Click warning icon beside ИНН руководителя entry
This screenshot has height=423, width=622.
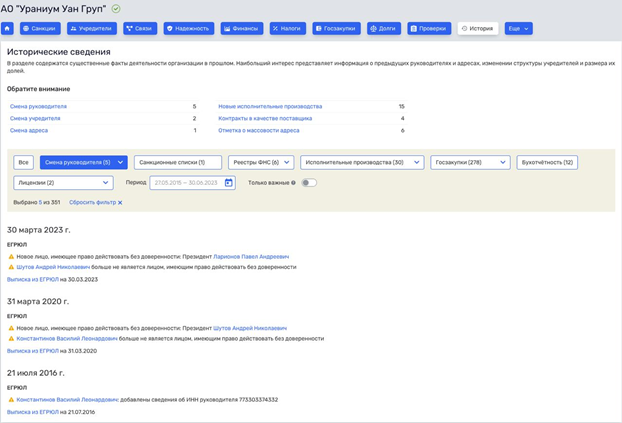point(11,400)
